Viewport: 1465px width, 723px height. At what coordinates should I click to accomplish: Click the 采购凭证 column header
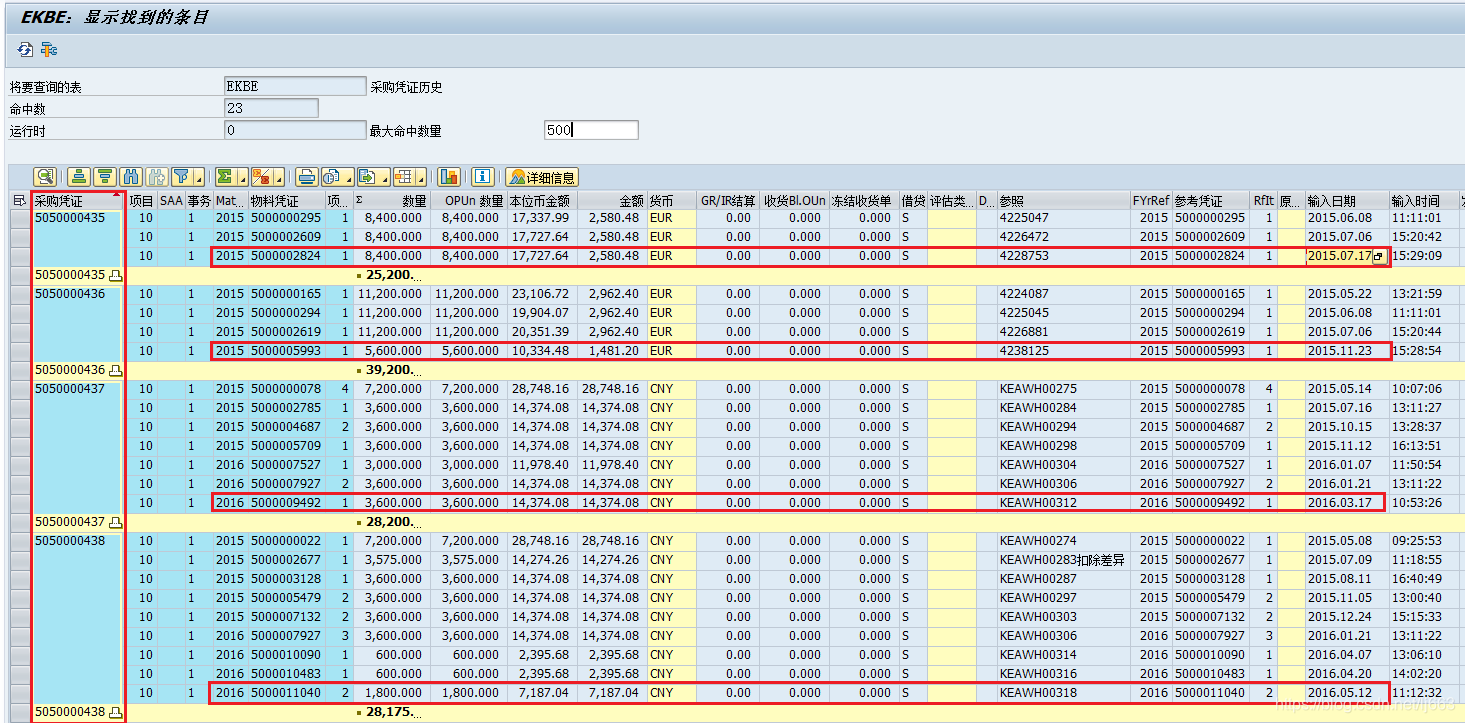tap(62, 199)
